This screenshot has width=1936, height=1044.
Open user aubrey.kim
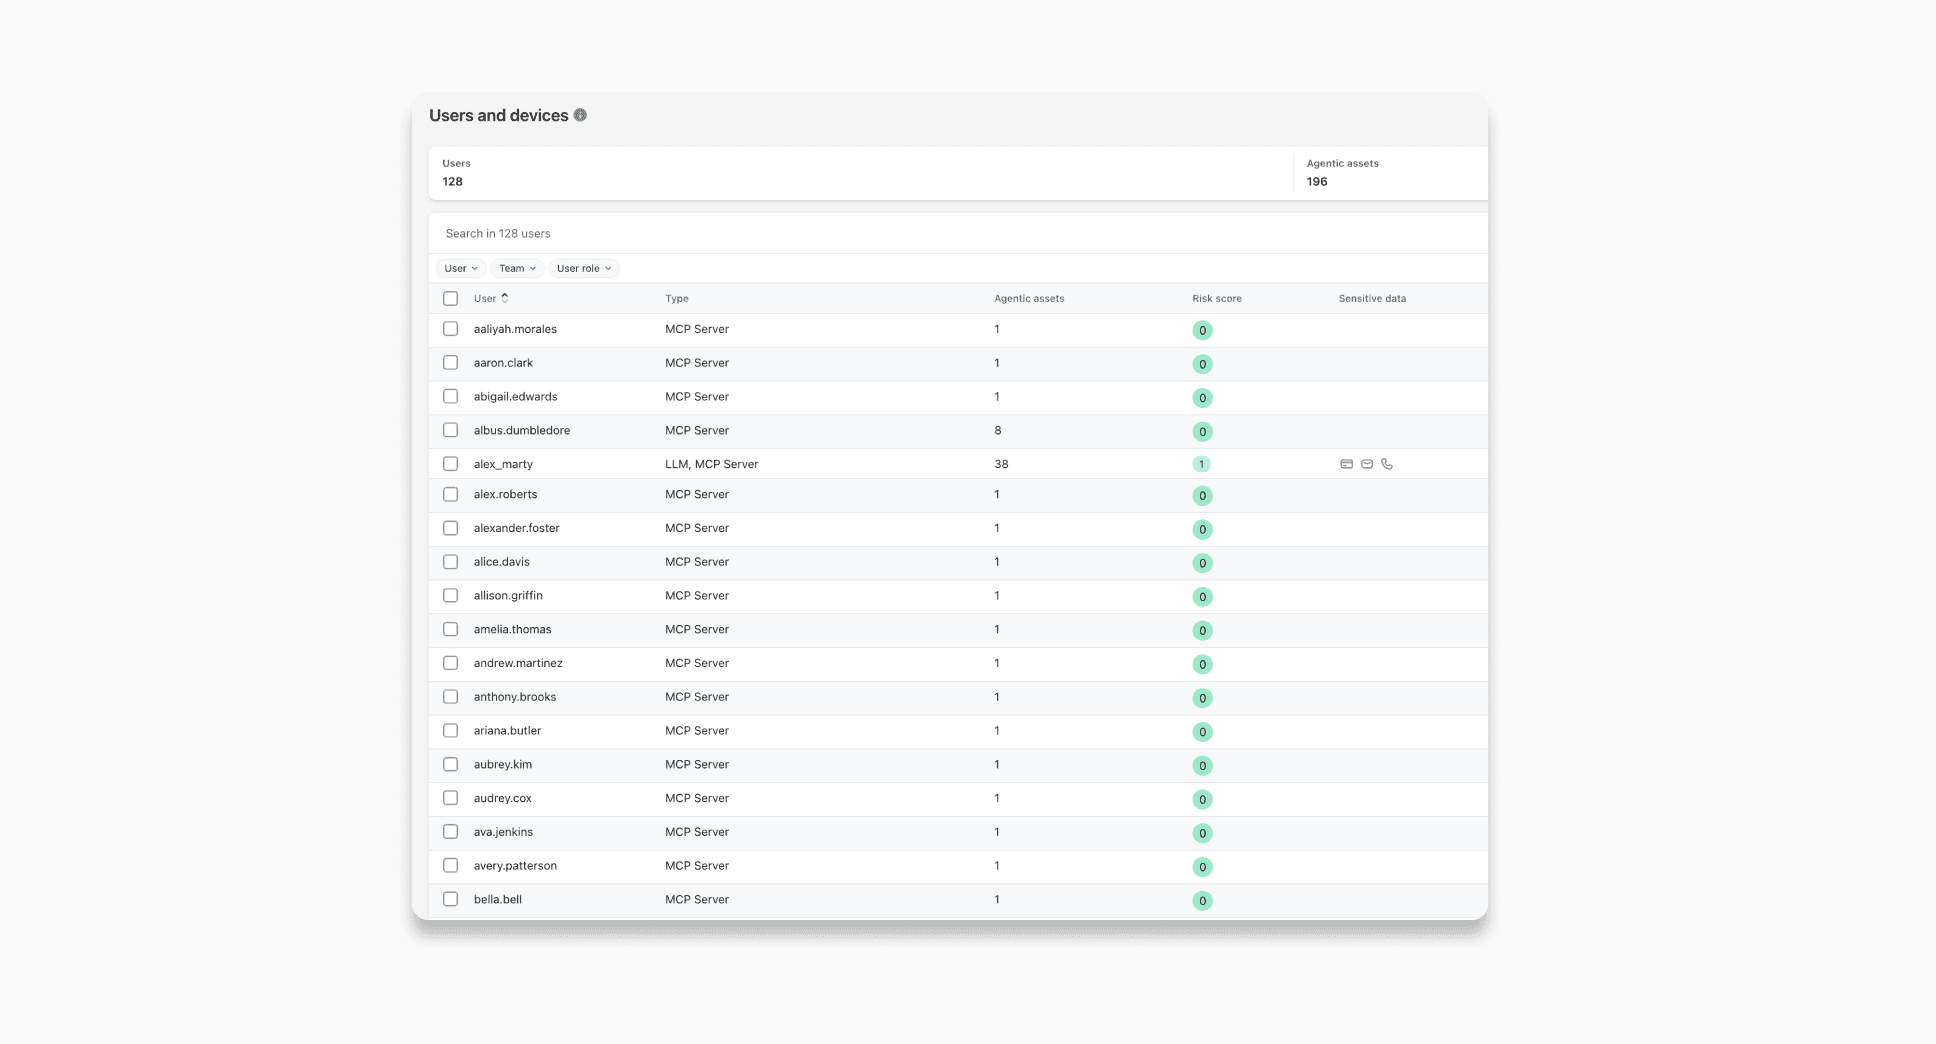(503, 764)
